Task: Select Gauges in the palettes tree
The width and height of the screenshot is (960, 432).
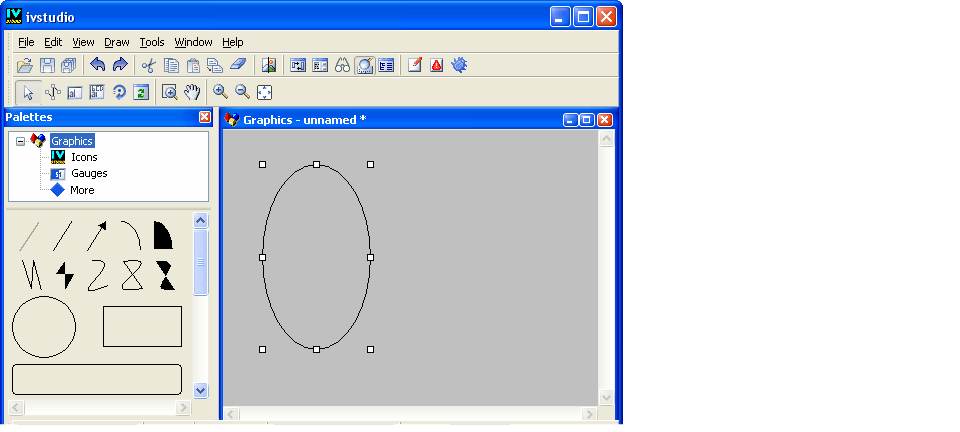Action: coord(89,173)
